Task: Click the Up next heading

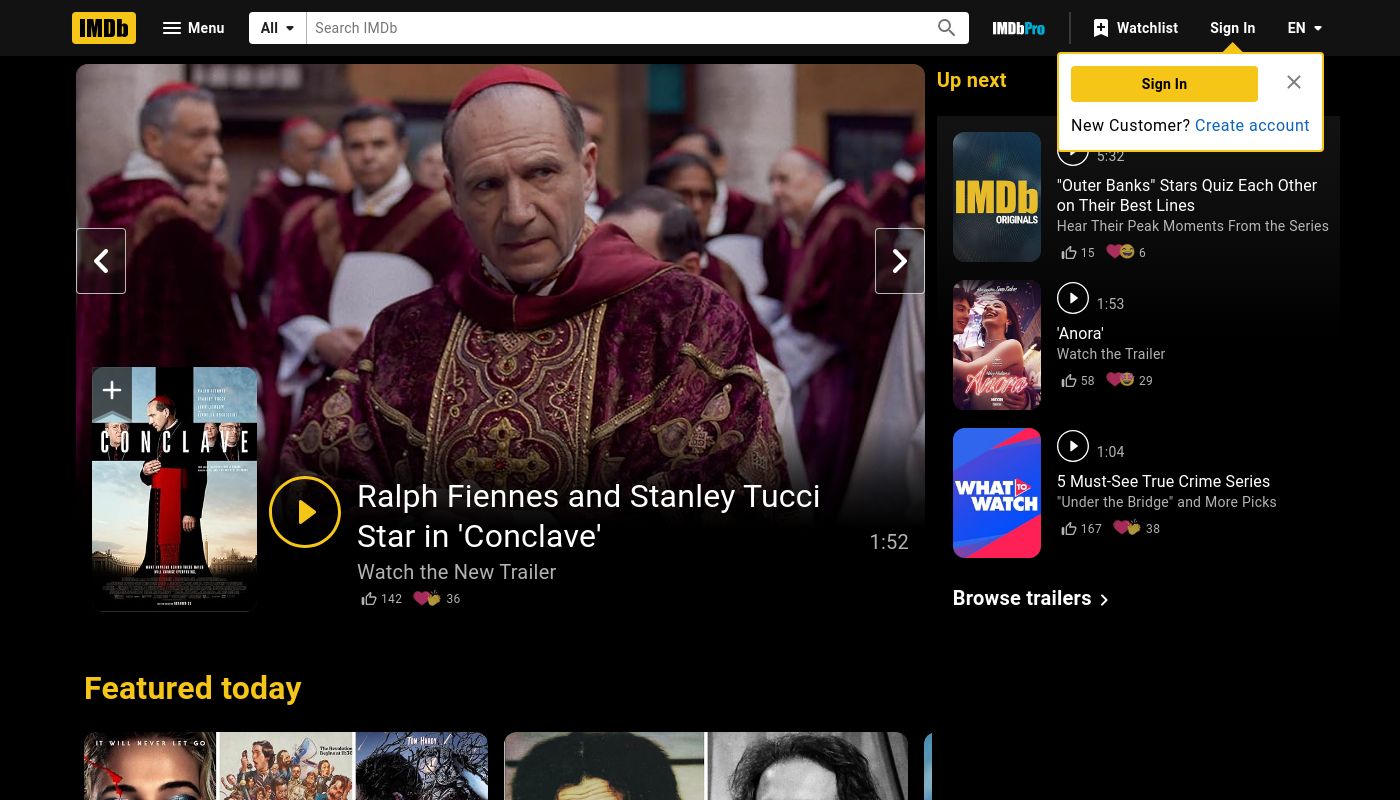Action: [x=971, y=80]
